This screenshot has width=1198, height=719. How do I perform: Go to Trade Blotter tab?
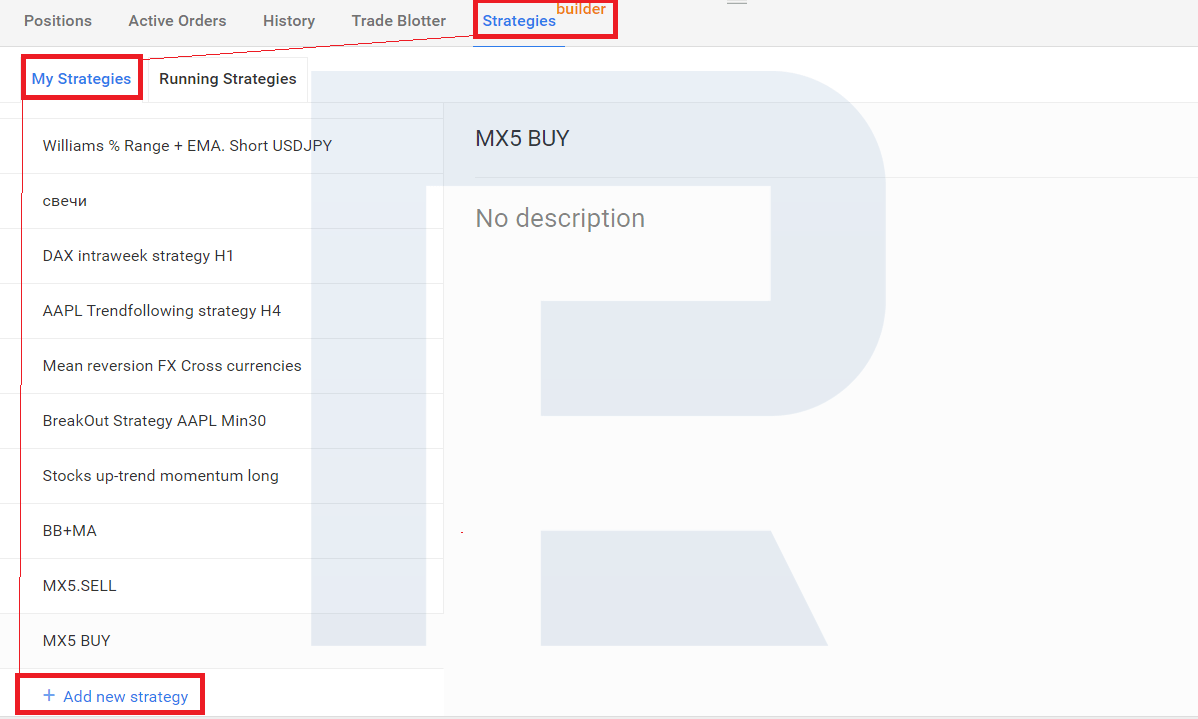[x=399, y=21]
